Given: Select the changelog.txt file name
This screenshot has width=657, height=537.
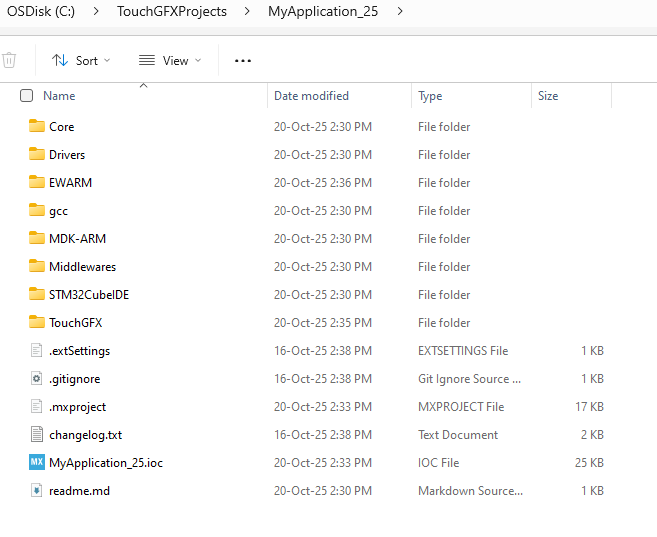Looking at the screenshot, I should pos(85,435).
